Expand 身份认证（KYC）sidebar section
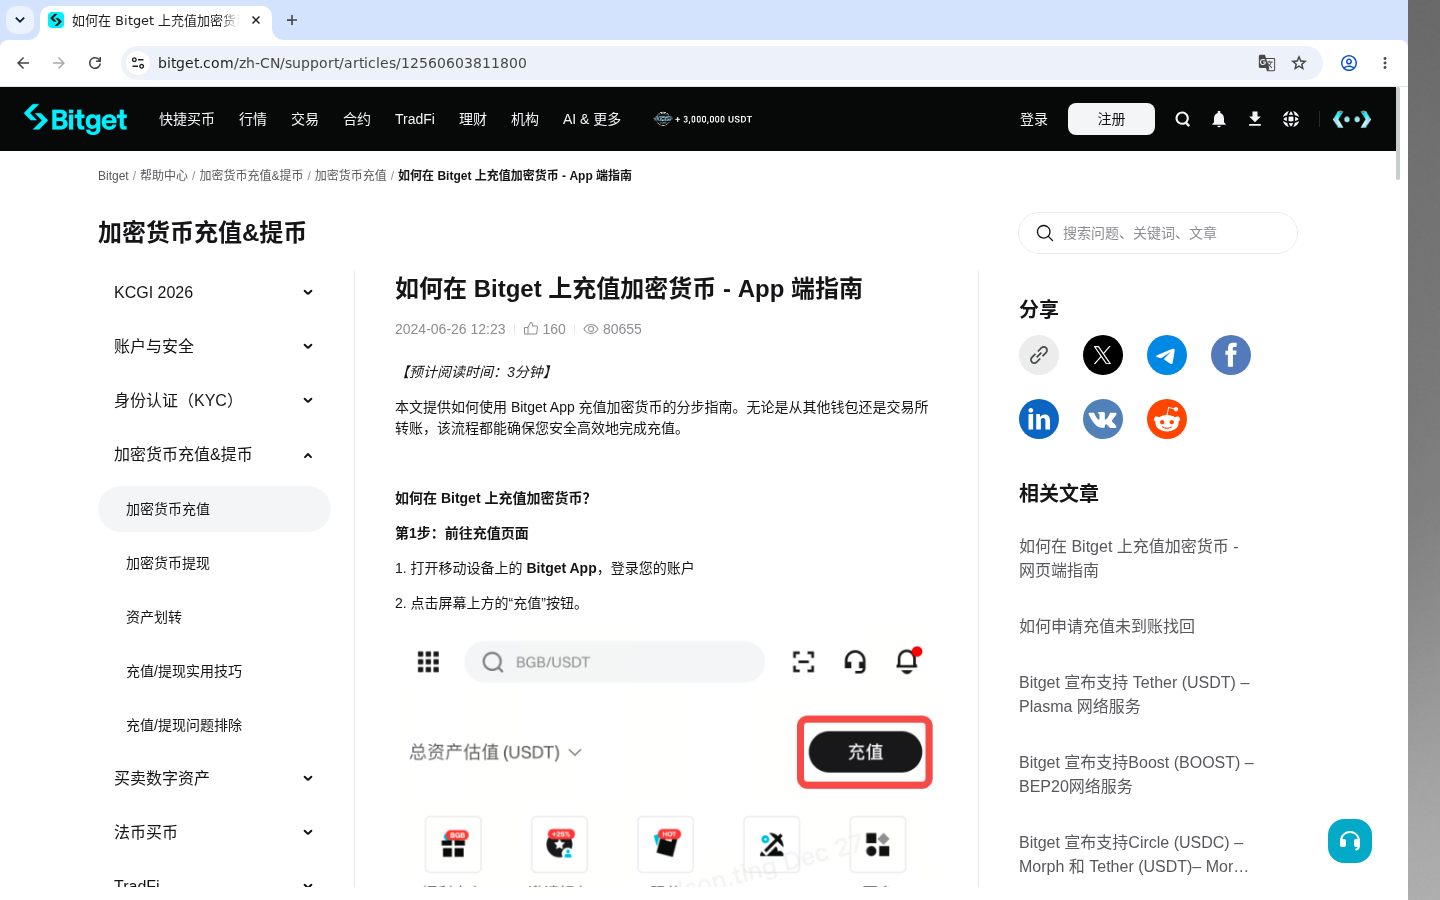This screenshot has width=1440, height=900. pyautogui.click(x=214, y=400)
